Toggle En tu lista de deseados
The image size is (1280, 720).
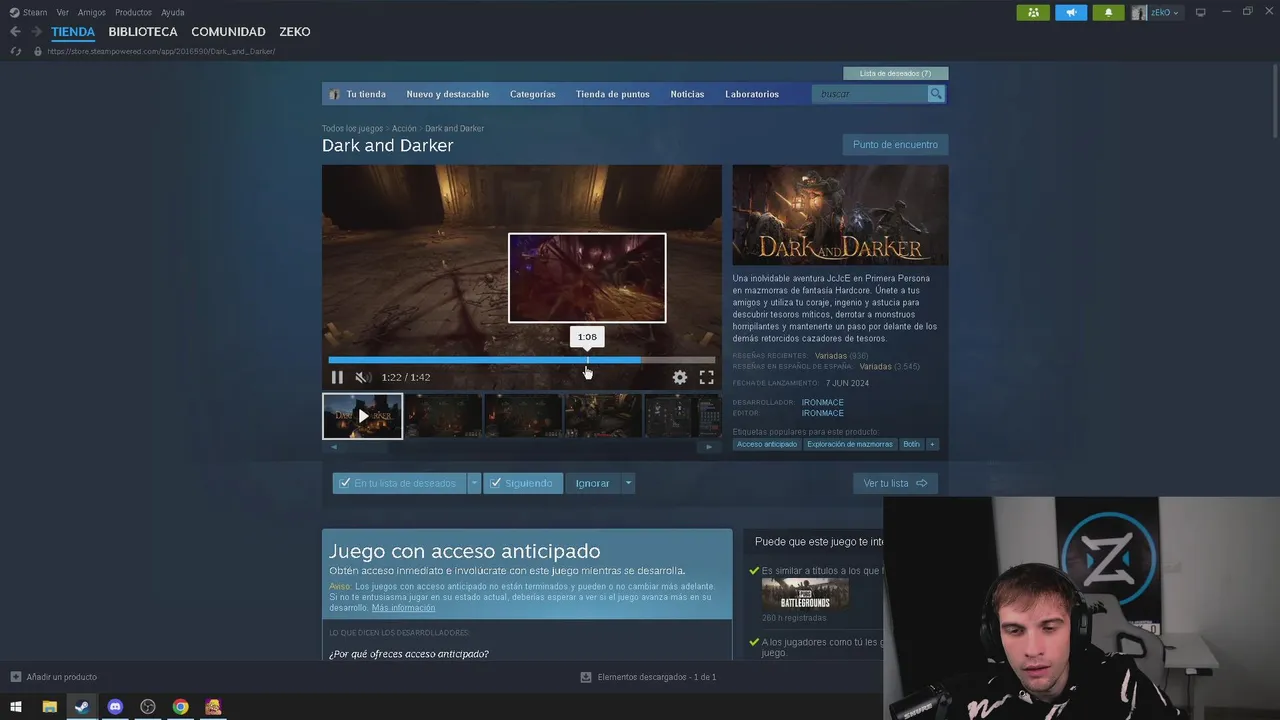(x=399, y=483)
